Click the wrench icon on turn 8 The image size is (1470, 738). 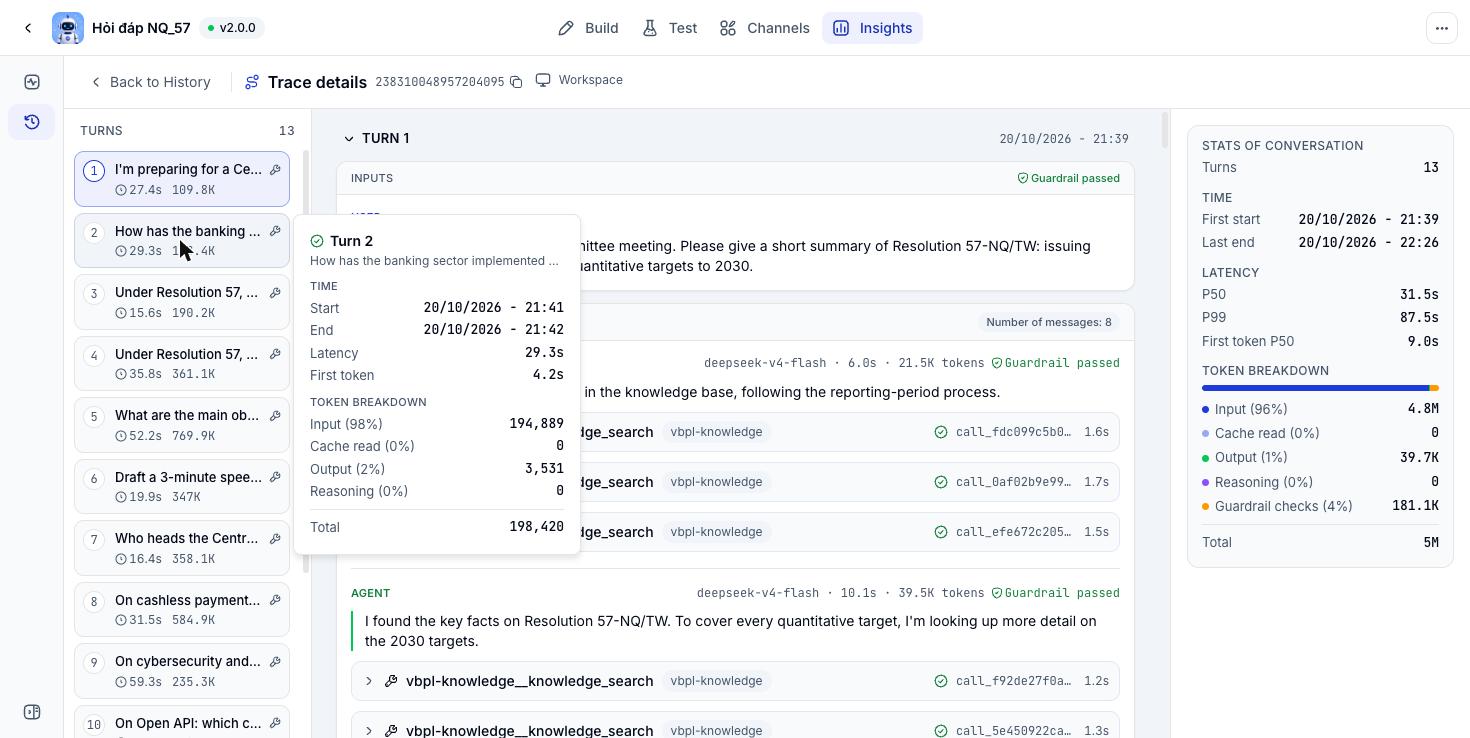[x=275, y=601]
